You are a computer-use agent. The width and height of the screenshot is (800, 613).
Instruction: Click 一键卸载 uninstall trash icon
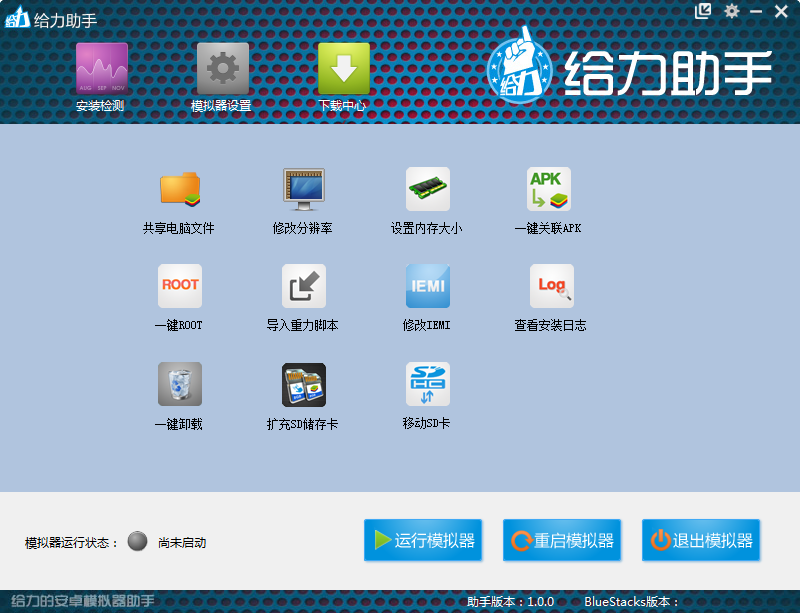click(180, 384)
